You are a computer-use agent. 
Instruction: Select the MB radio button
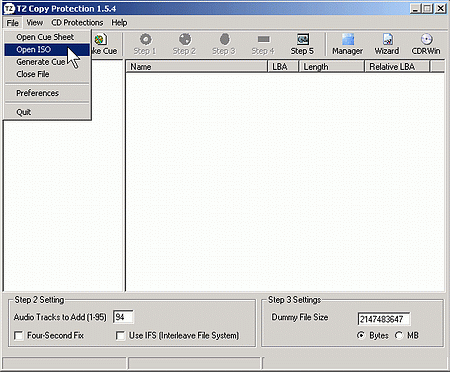click(399, 335)
